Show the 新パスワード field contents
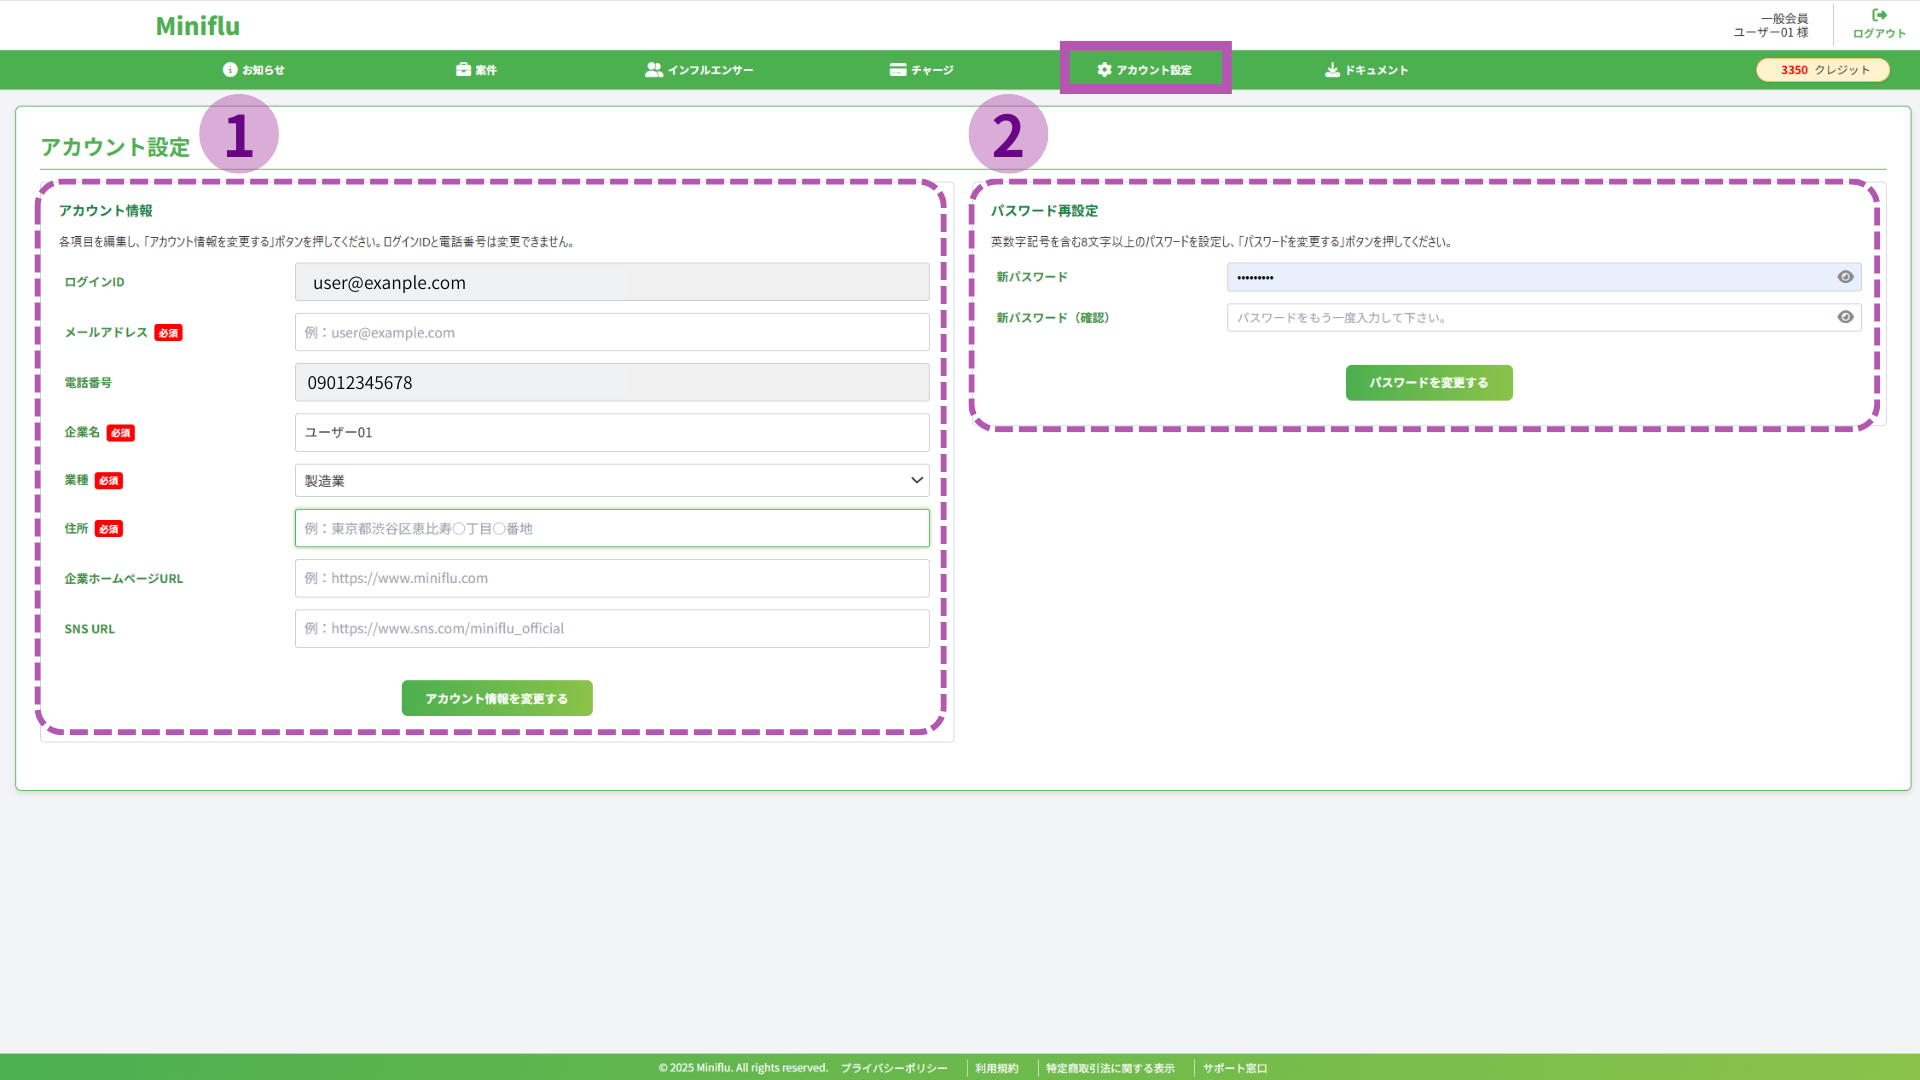 [1845, 277]
